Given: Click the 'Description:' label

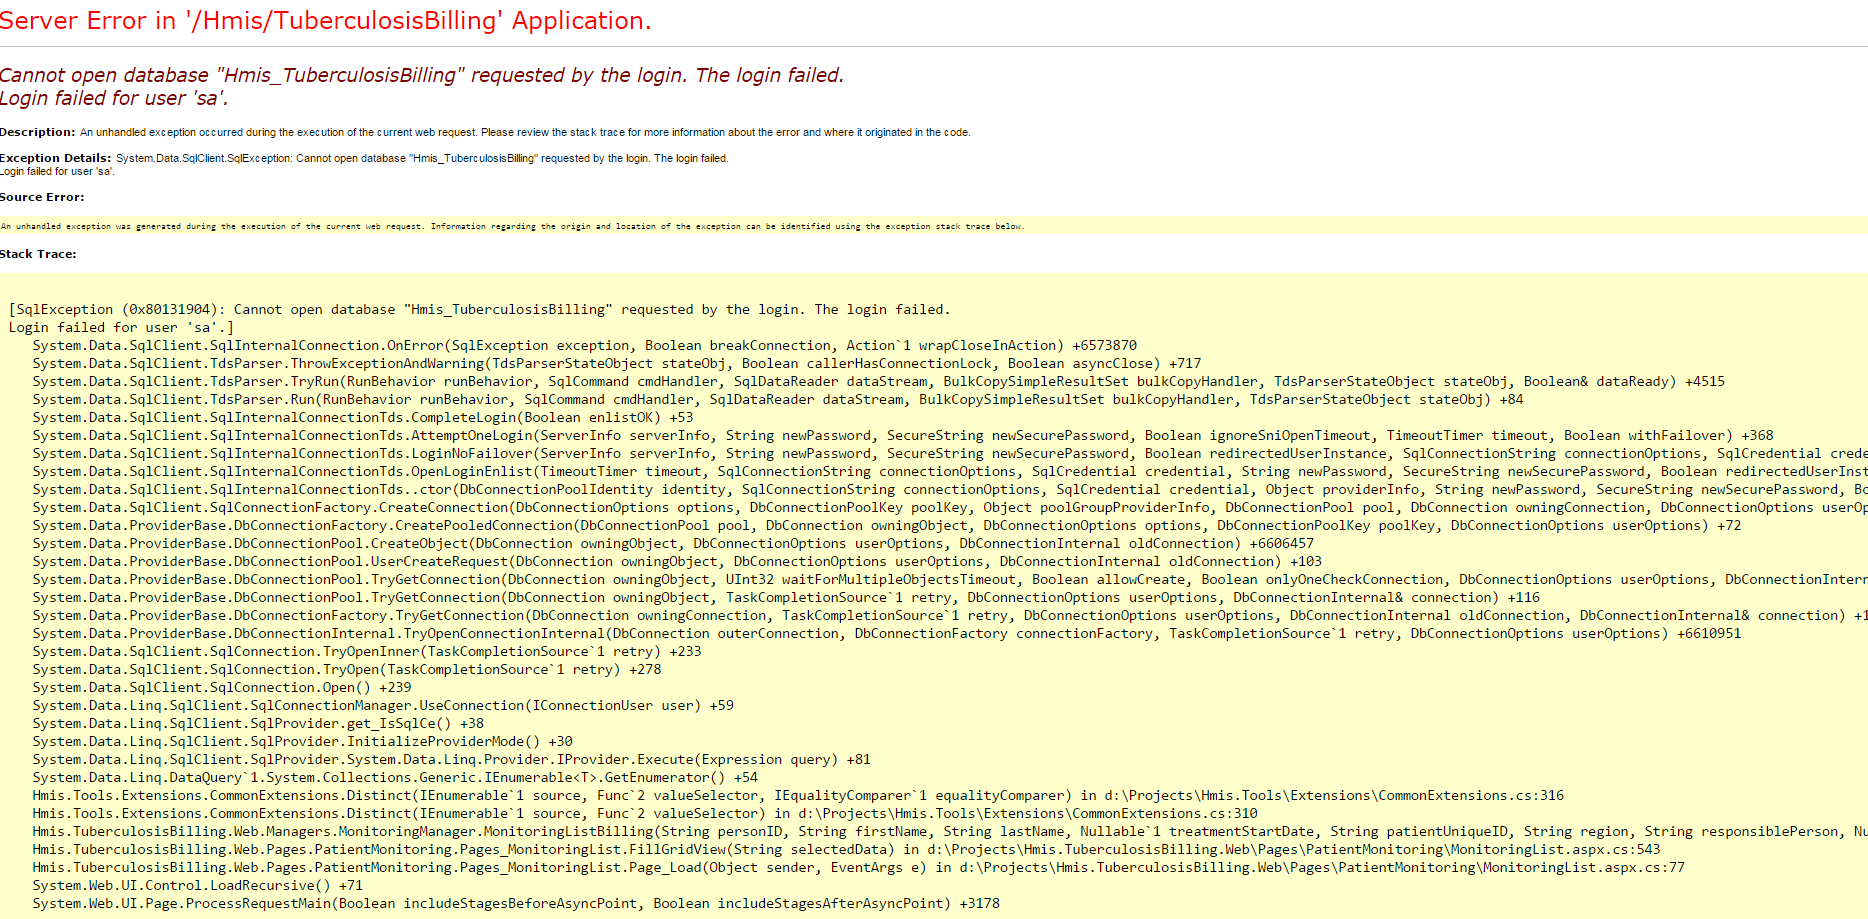Looking at the screenshot, I should point(38,132).
